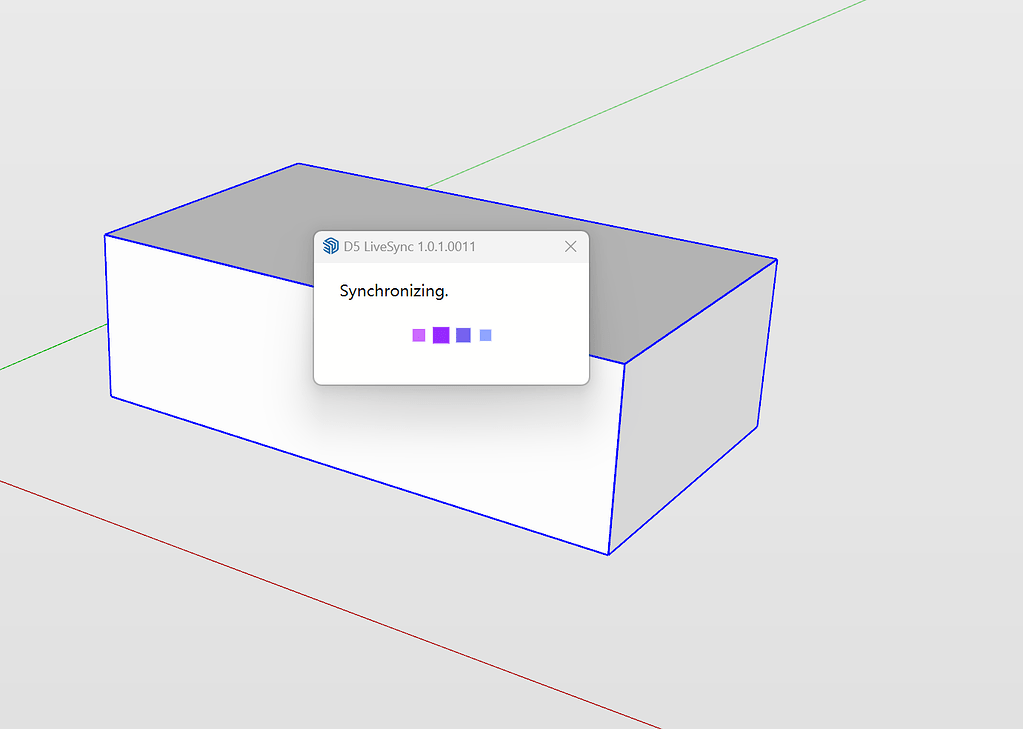Viewport: 1023px width, 729px height.
Task: Click the animated sync loading indicator
Action: (451, 335)
